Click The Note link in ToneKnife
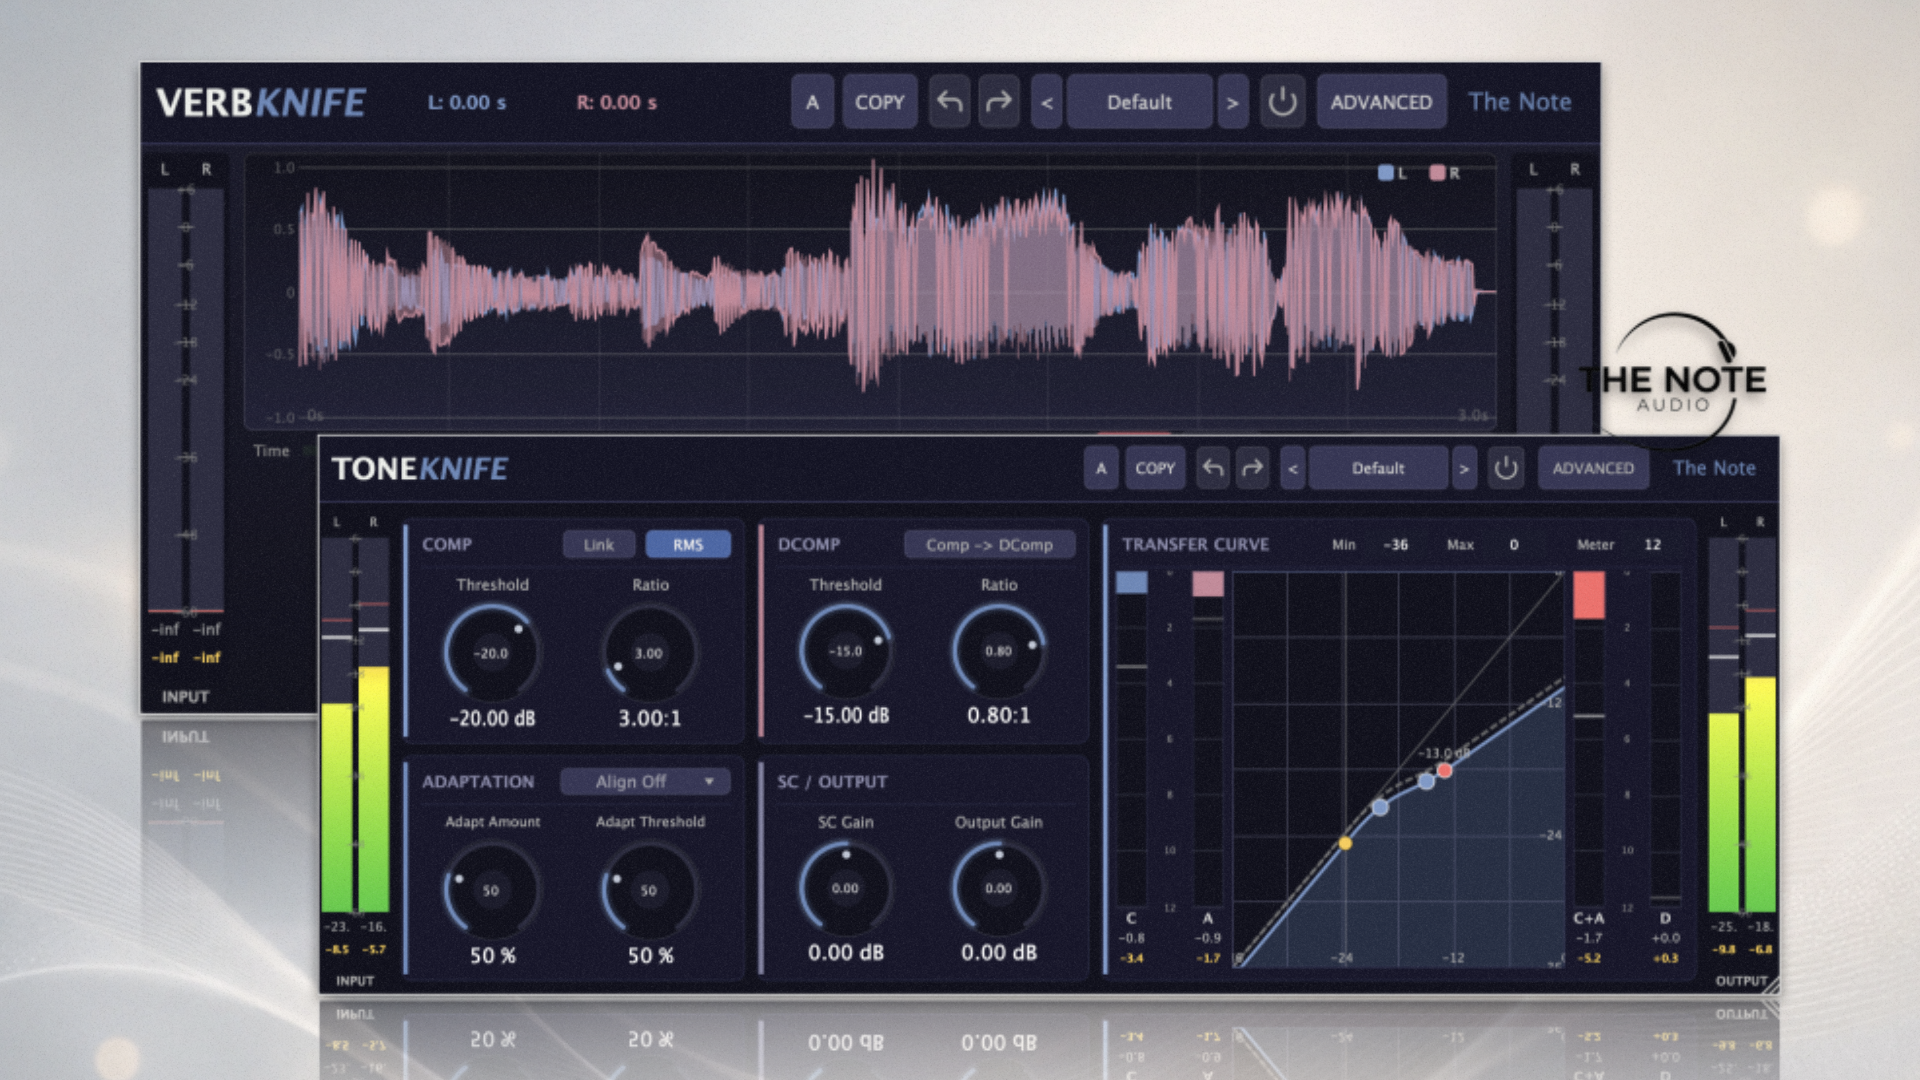Image resolution: width=1920 pixels, height=1080 pixels. 1714,468
